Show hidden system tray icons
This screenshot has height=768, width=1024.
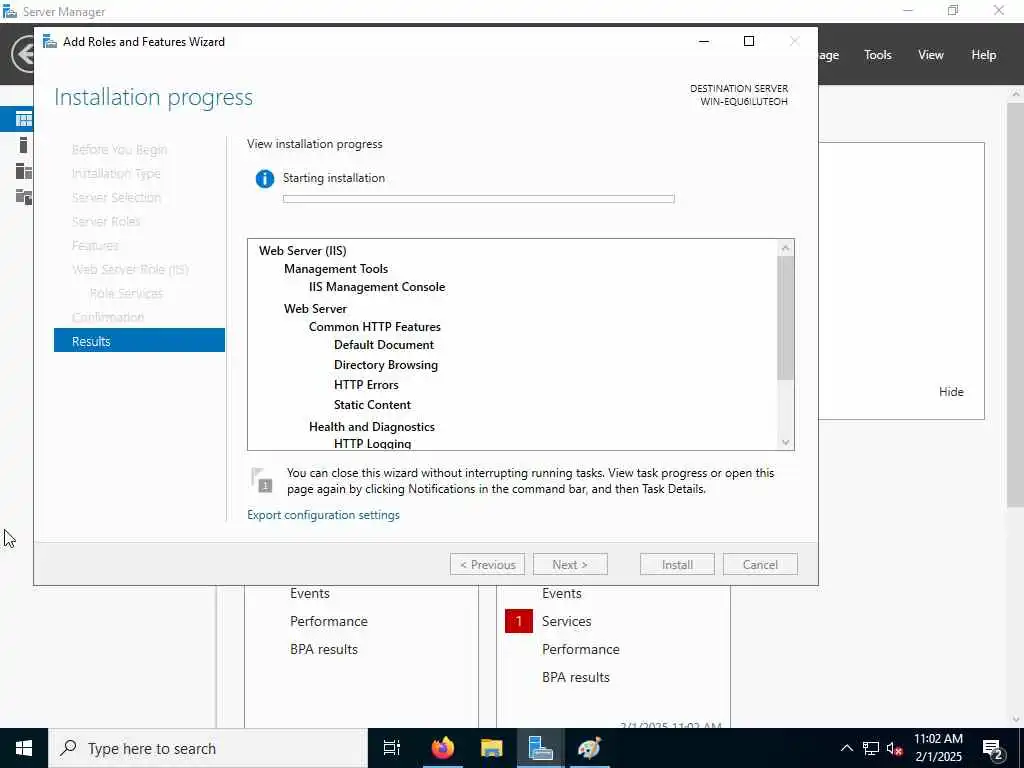pyautogui.click(x=846, y=748)
